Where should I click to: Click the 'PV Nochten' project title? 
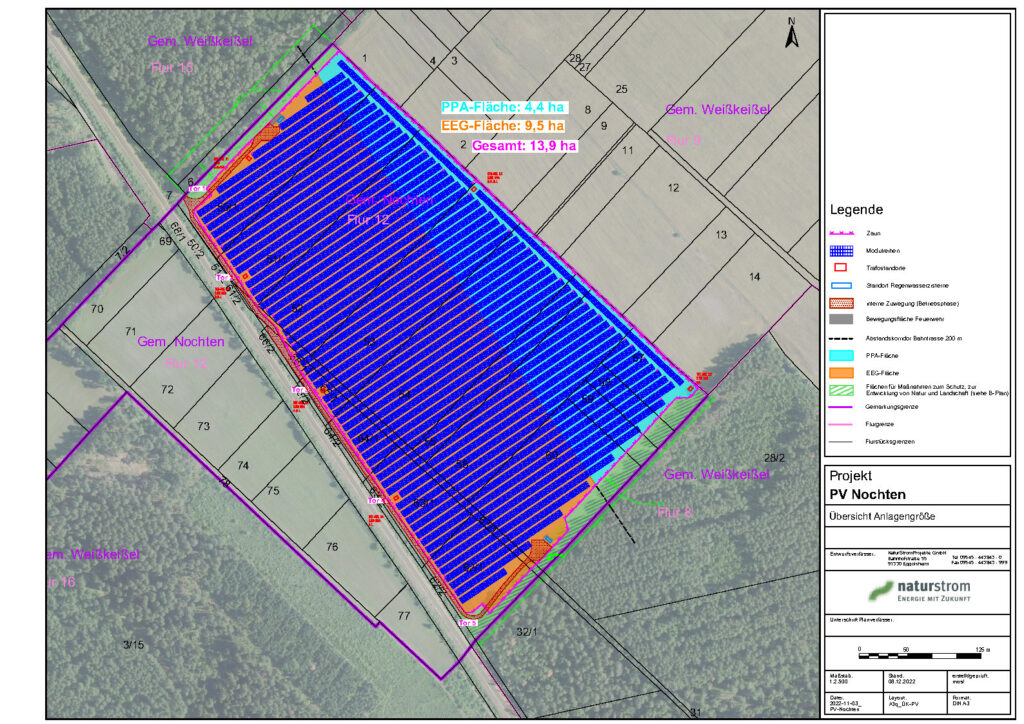coord(867,494)
